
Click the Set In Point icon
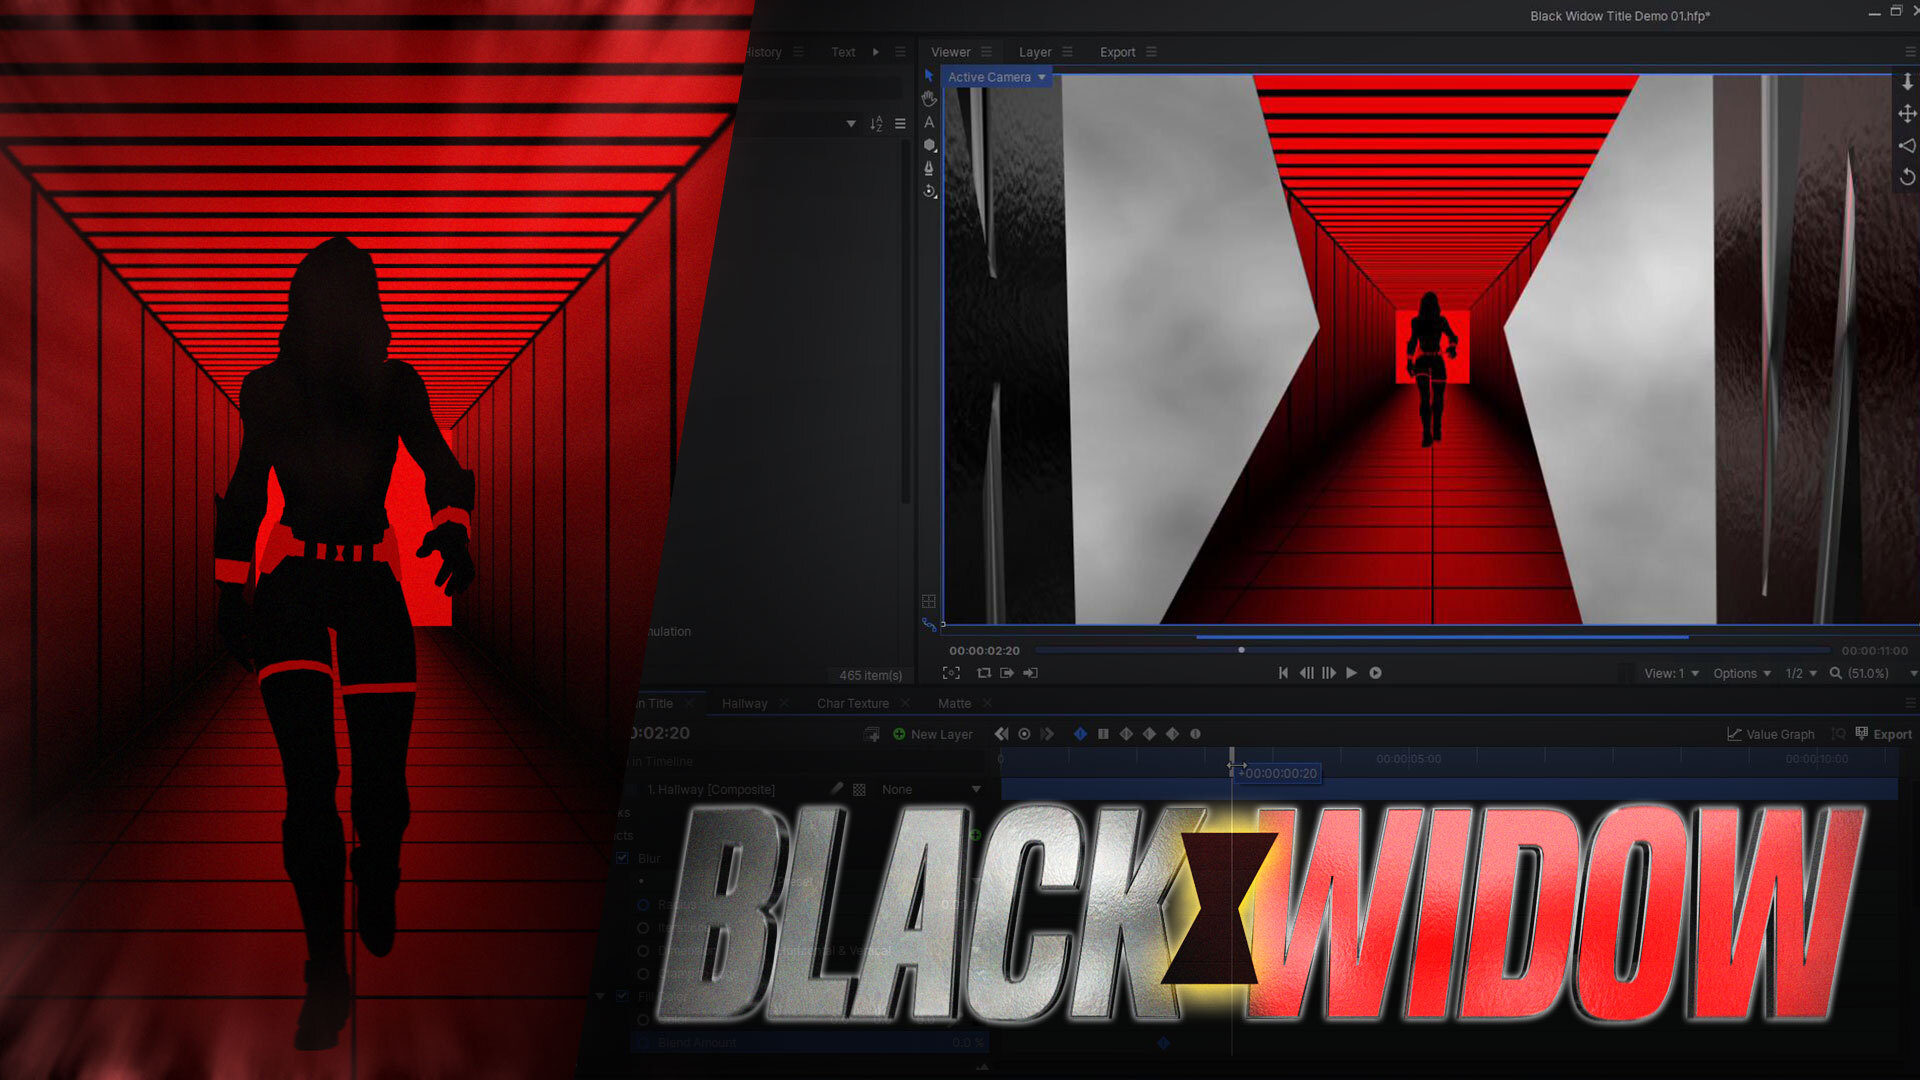coord(1030,673)
